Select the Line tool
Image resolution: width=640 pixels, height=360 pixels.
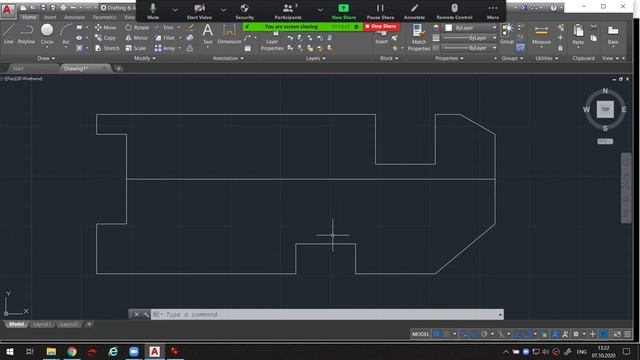(x=9, y=33)
